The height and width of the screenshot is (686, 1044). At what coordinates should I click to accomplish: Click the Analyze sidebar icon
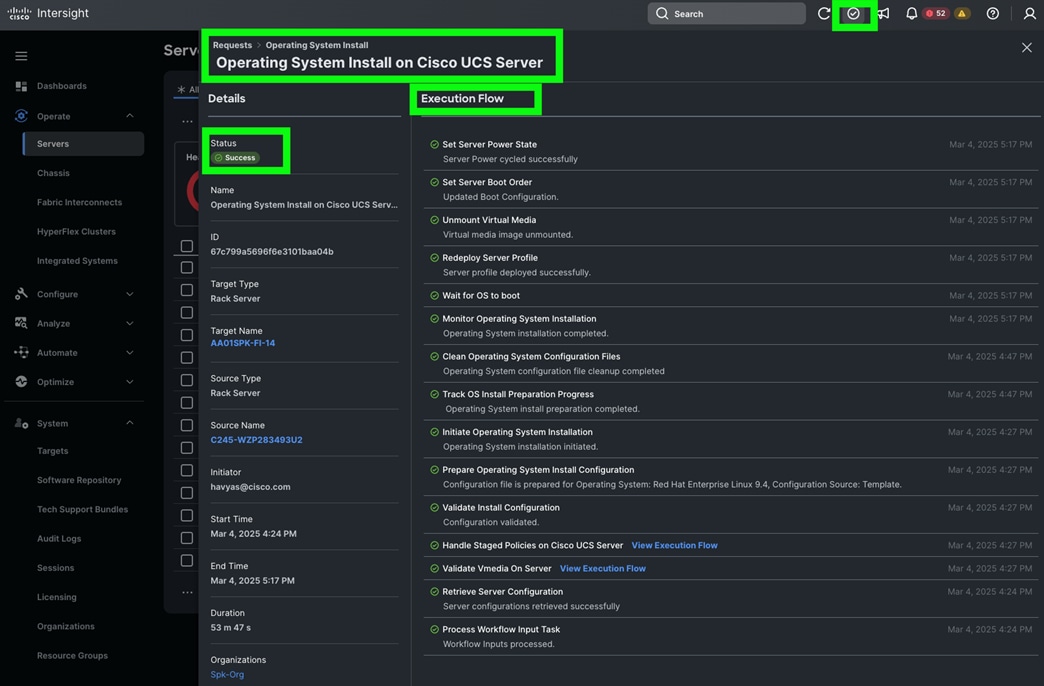click(21, 323)
